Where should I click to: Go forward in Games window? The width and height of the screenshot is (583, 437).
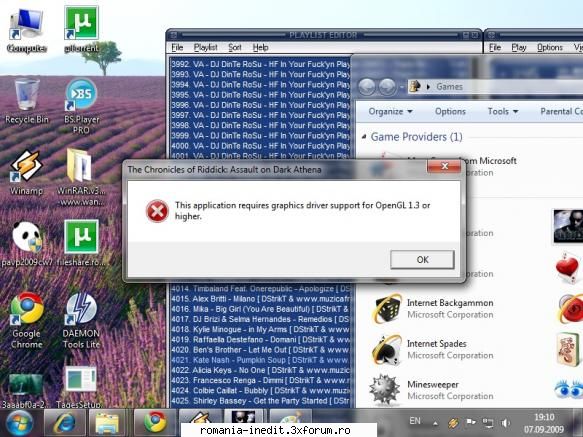[387, 87]
